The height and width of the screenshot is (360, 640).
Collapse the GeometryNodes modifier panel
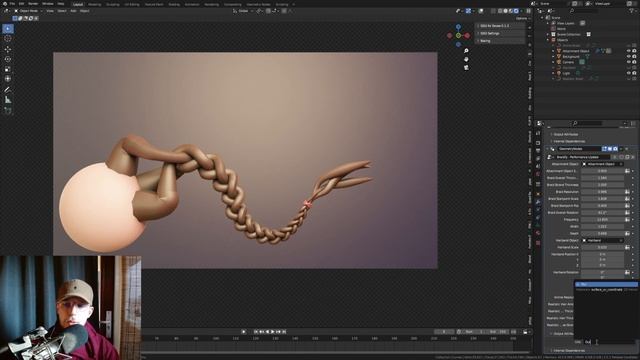(548, 149)
